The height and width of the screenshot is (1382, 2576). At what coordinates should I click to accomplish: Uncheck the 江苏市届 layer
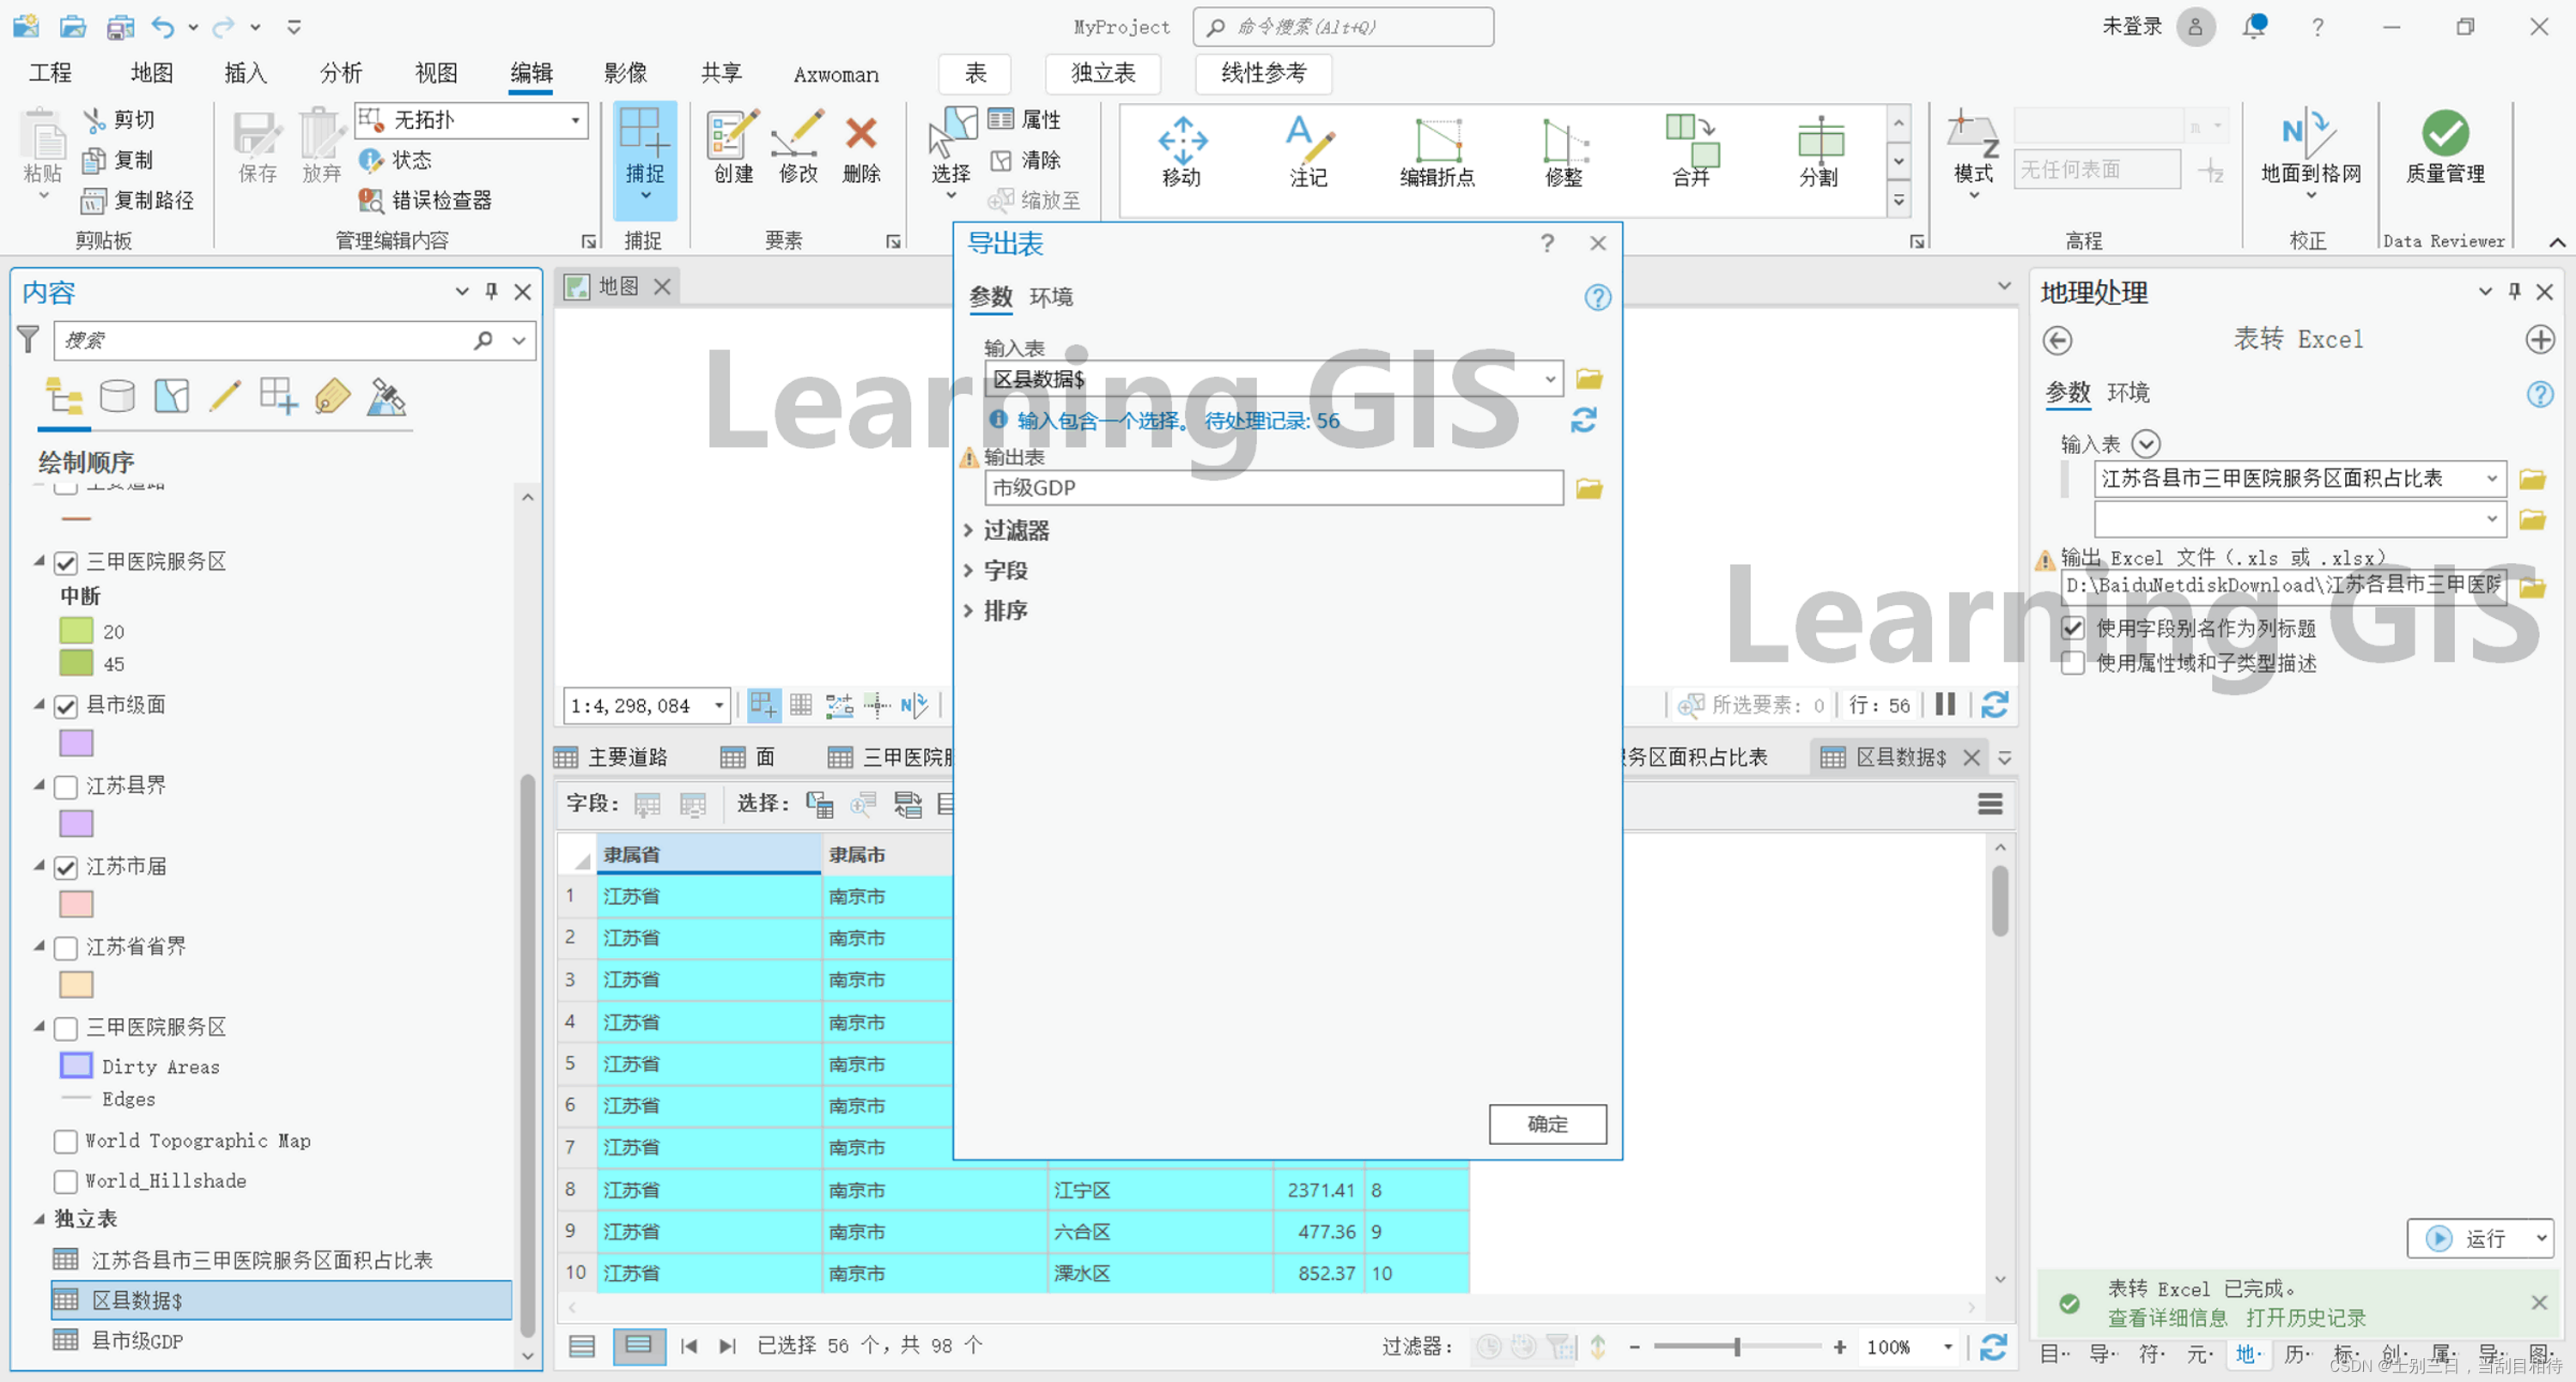[x=66, y=868]
